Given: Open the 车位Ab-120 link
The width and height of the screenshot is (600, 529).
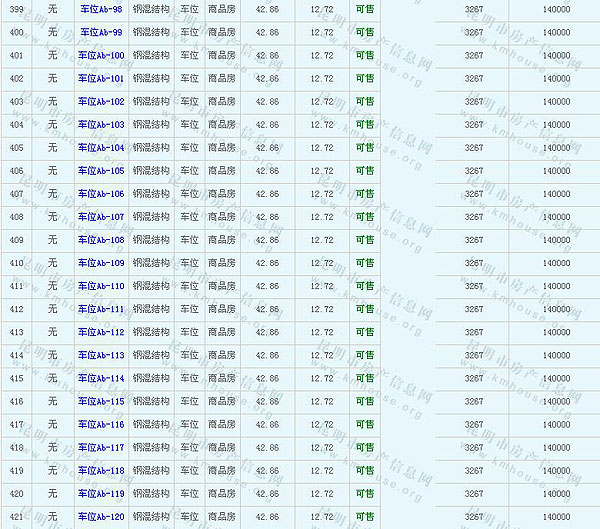Looking at the screenshot, I should point(101,517).
